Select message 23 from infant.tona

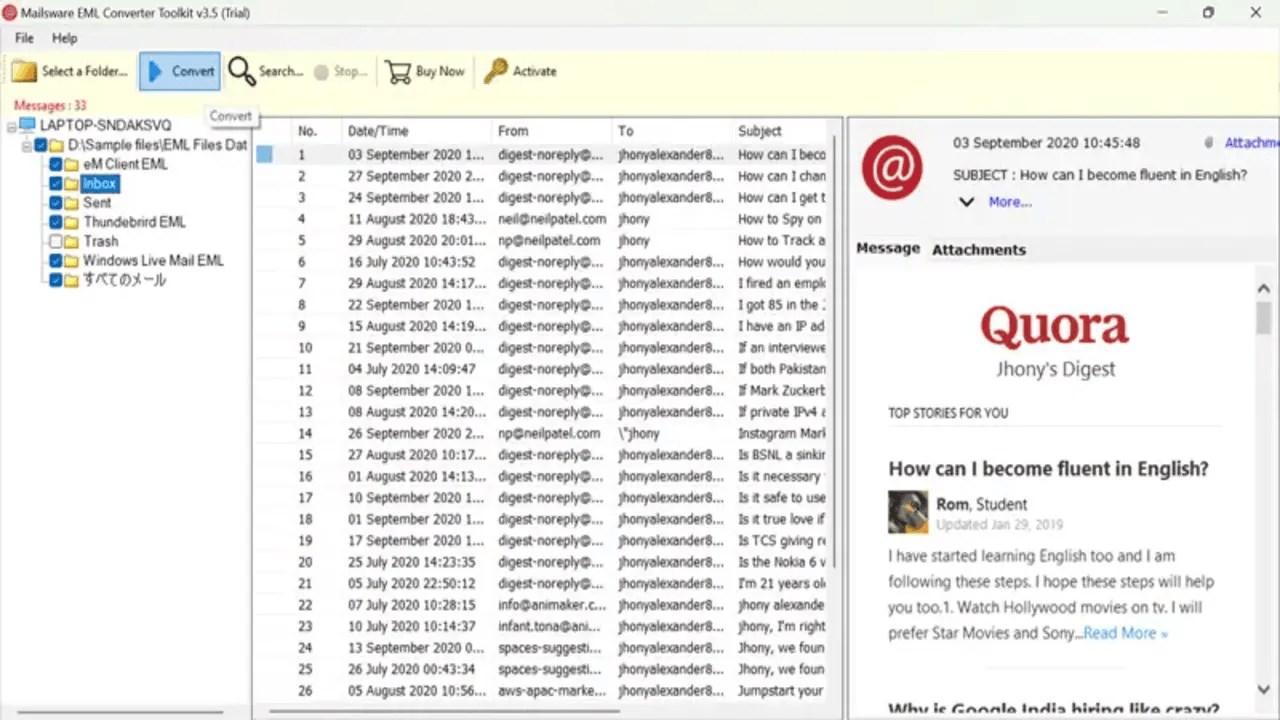click(541, 627)
